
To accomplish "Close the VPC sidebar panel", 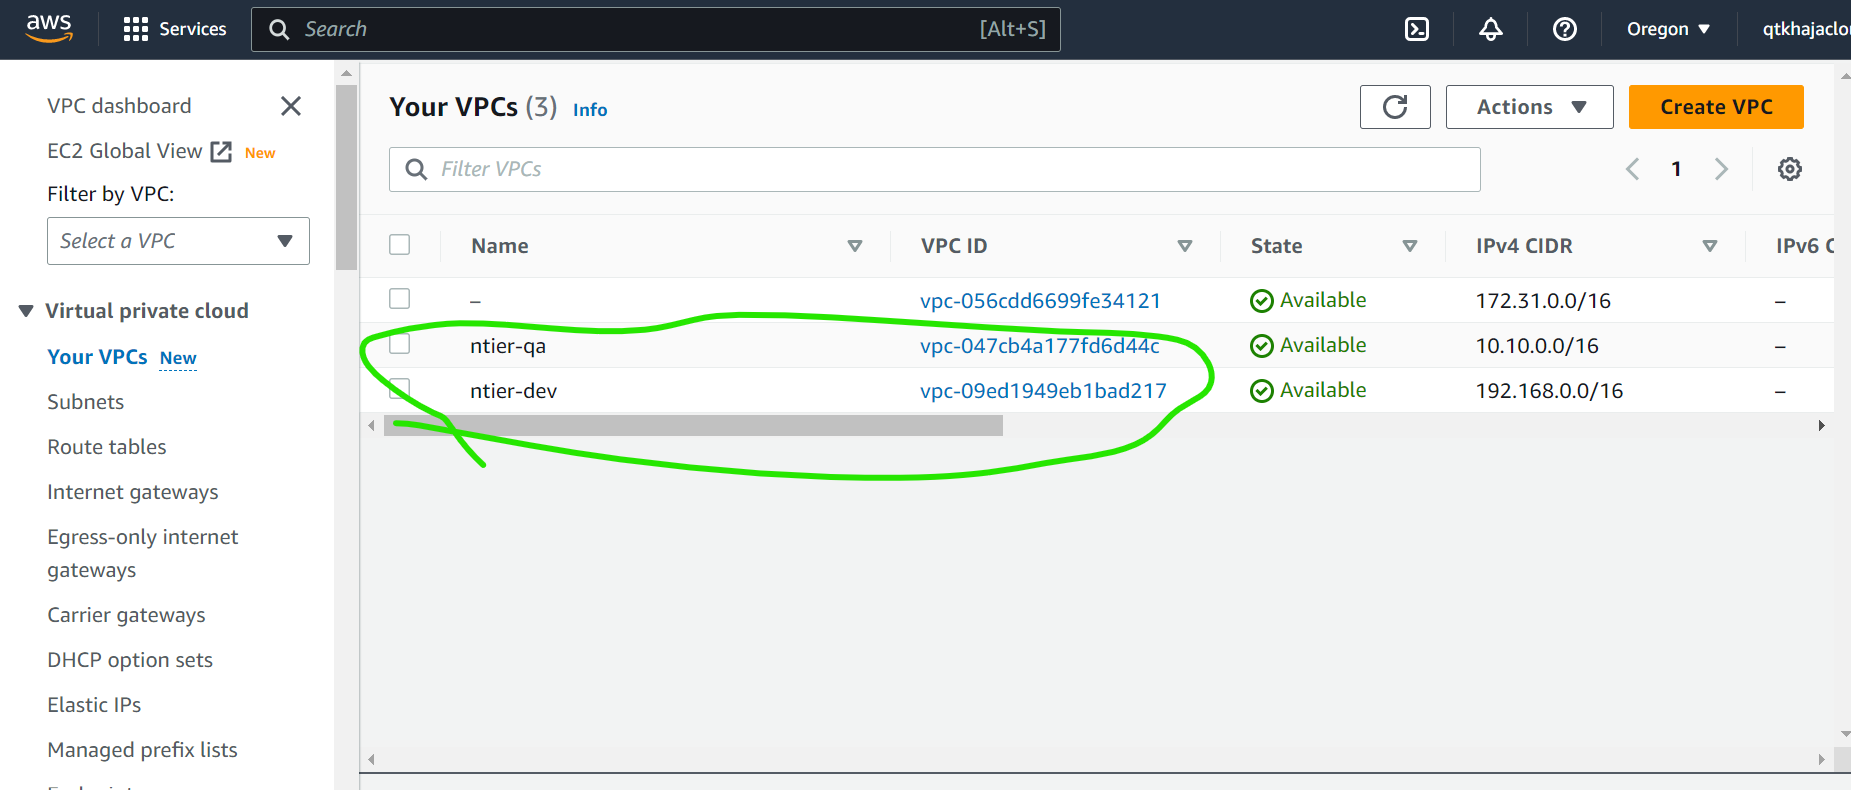I will (291, 106).
